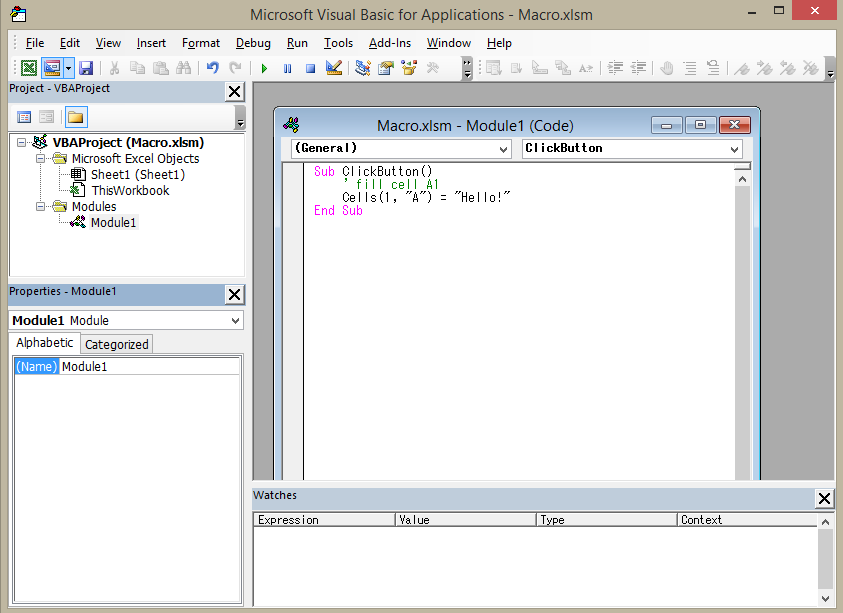This screenshot has width=843, height=613.
Task: Open the Debug menu
Action: click(253, 43)
